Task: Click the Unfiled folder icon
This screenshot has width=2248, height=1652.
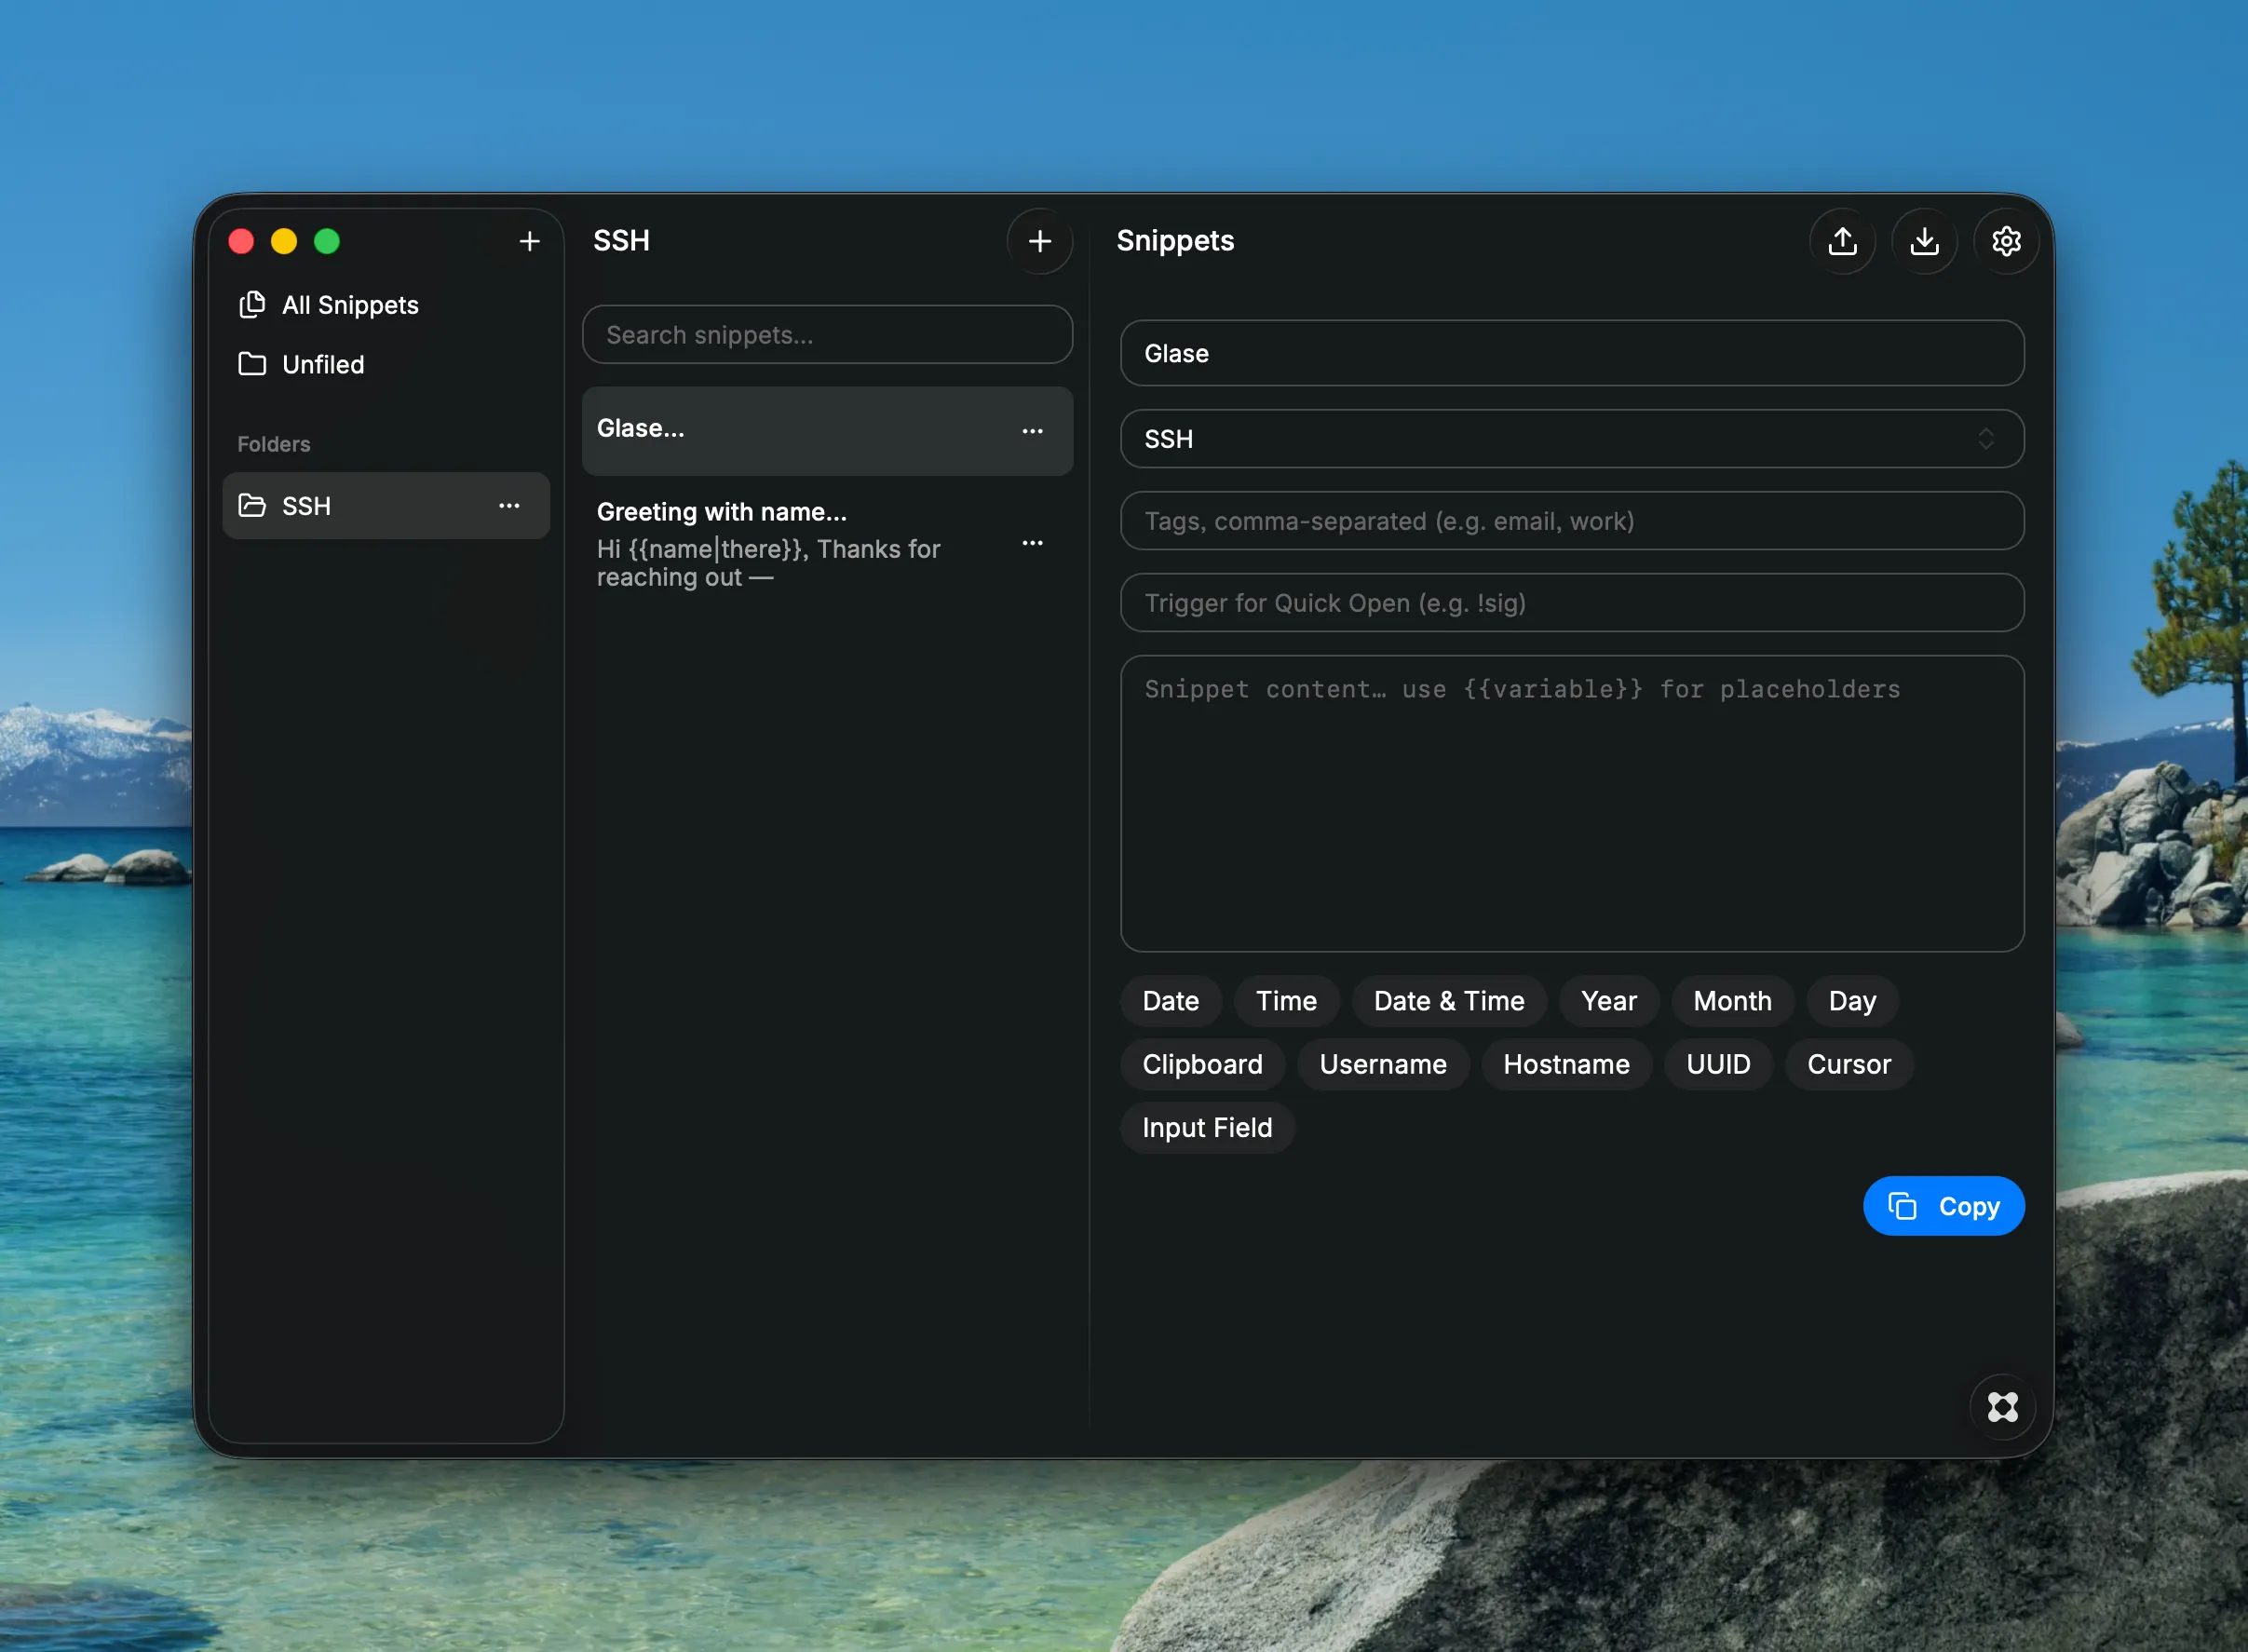Action: pos(252,364)
